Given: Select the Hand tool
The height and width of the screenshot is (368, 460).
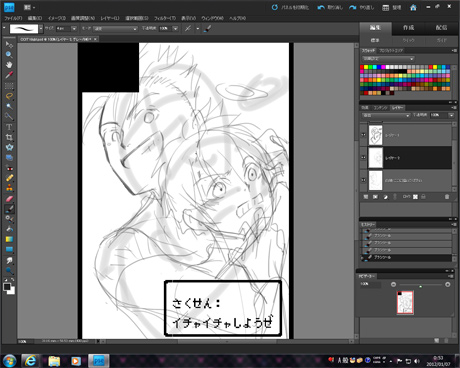Looking at the screenshot, I should 9,65.
